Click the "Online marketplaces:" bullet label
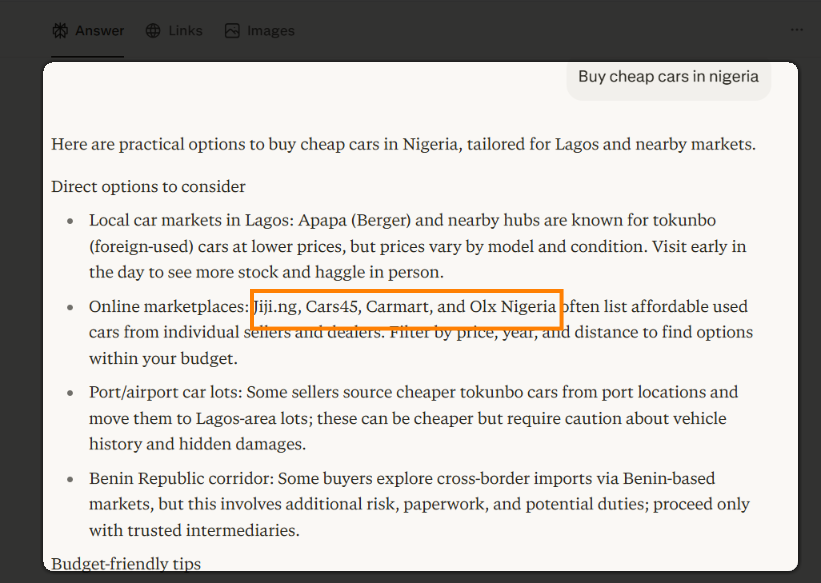The image size is (821, 583). coord(169,306)
